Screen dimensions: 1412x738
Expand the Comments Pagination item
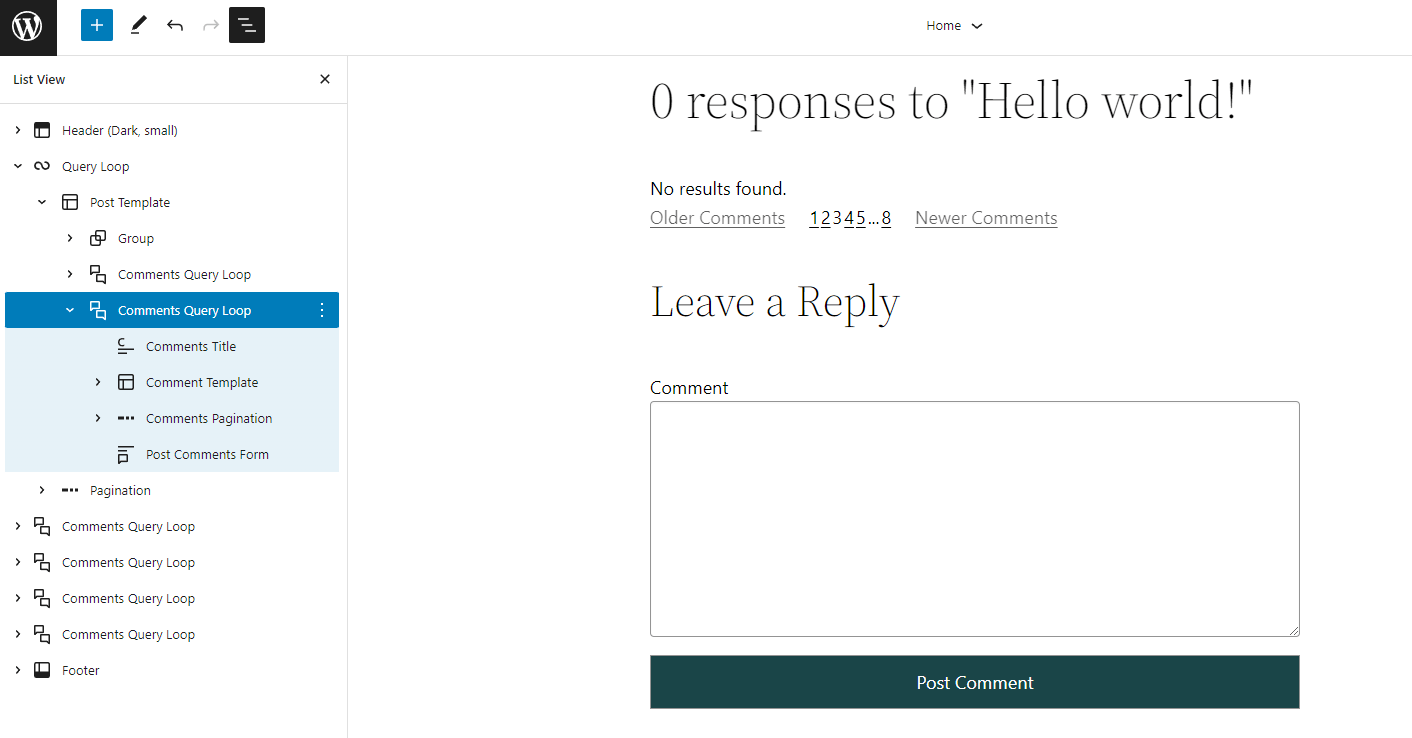pyautogui.click(x=98, y=418)
